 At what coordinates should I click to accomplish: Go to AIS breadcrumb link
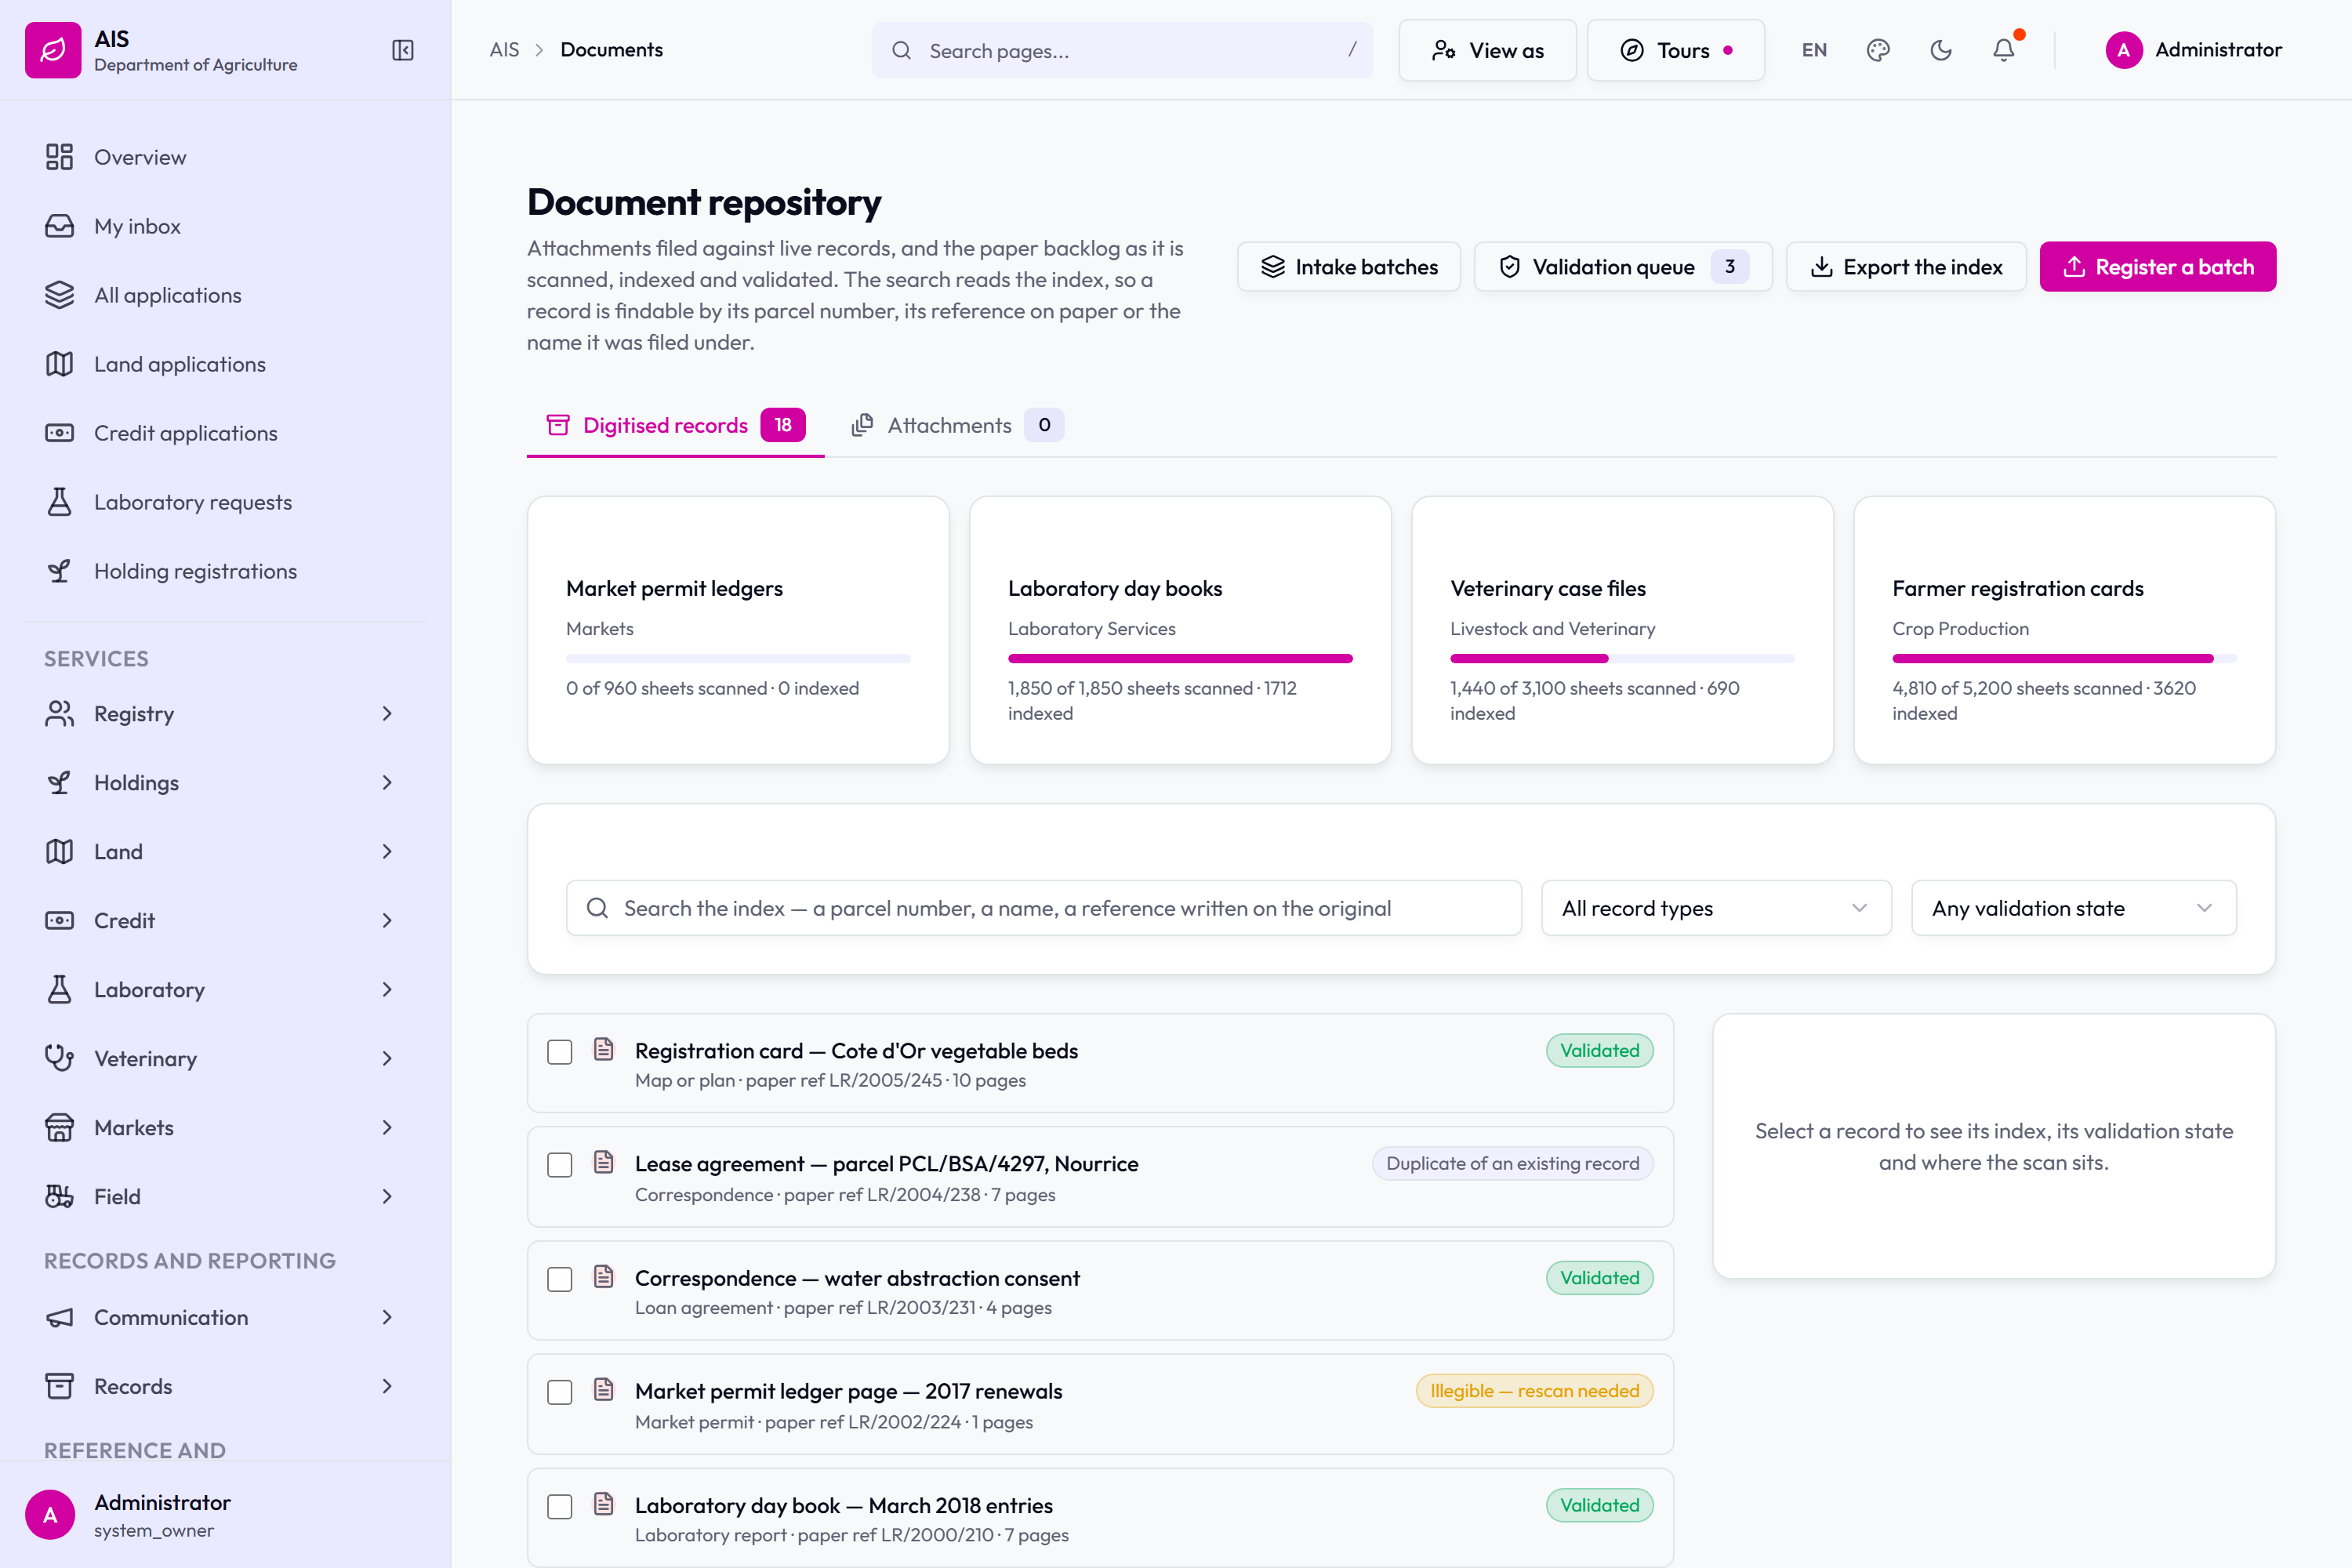[x=504, y=50]
